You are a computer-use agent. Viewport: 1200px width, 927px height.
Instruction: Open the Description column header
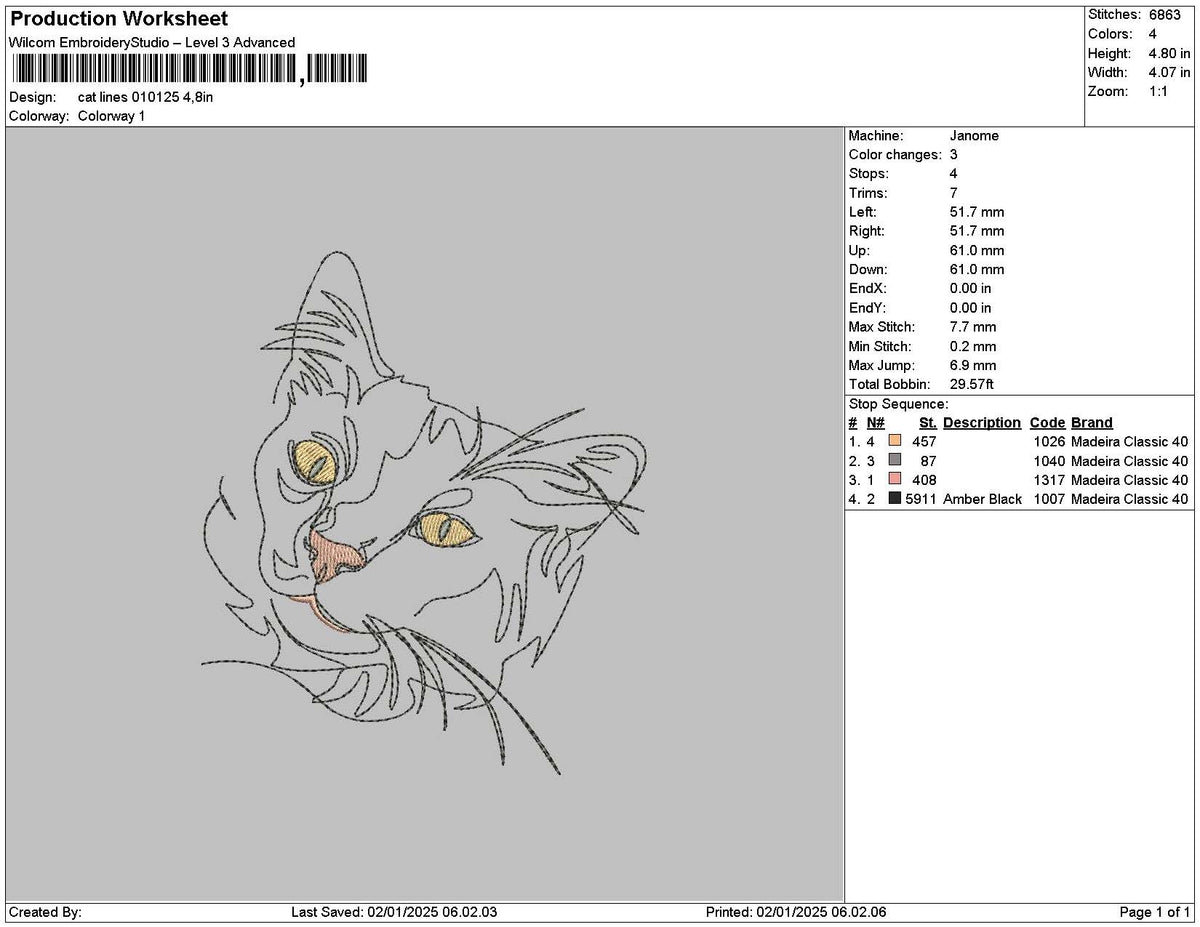981,422
